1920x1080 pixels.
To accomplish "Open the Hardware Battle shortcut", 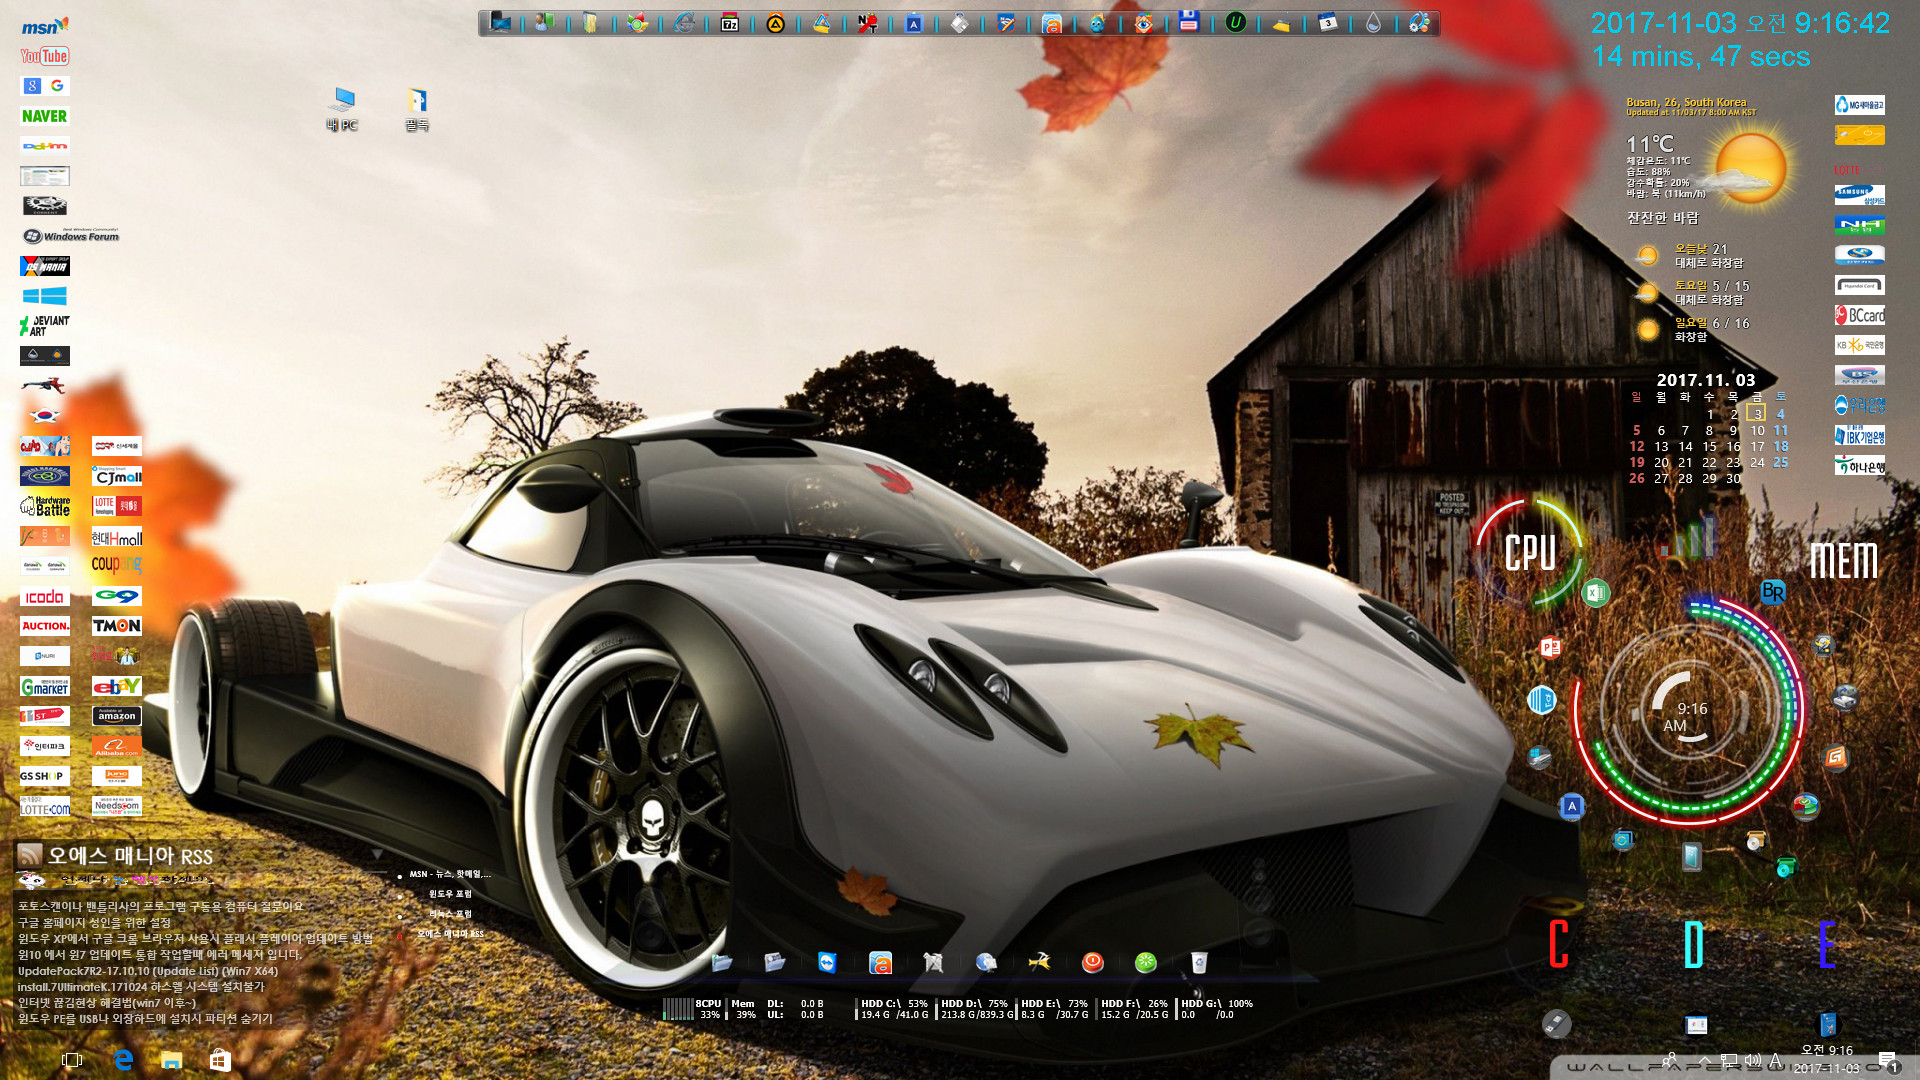I will (x=45, y=506).
